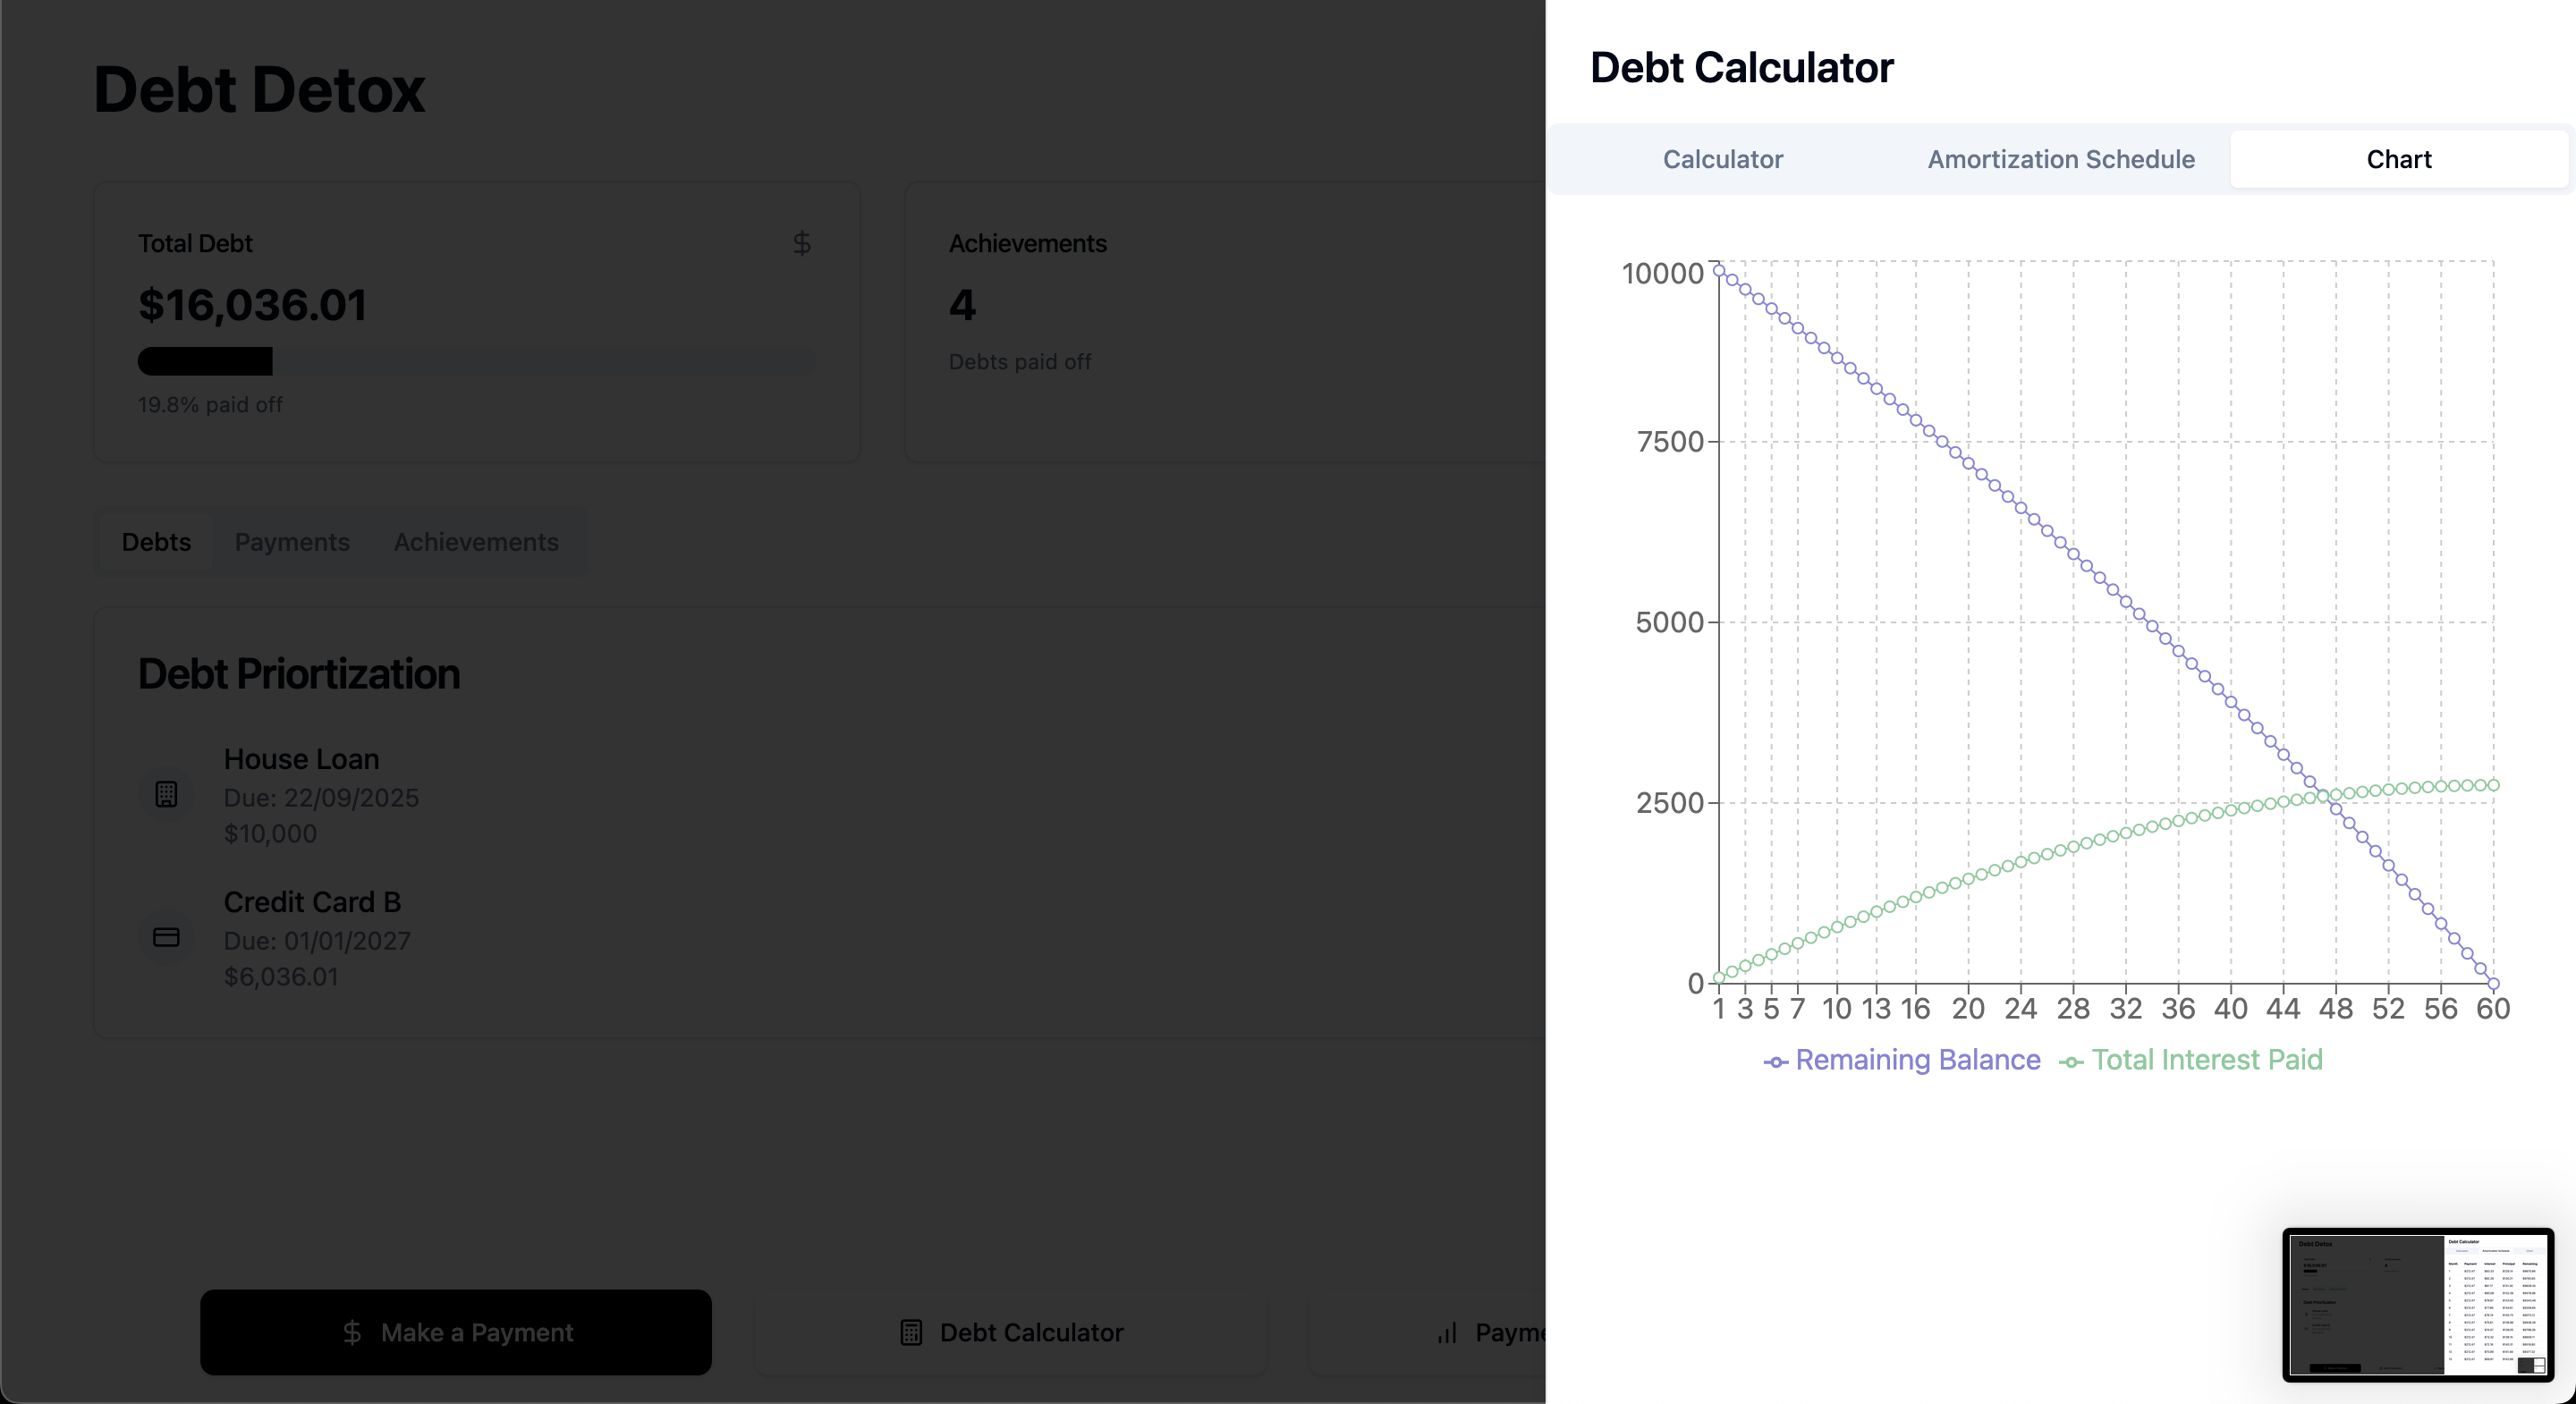2576x1404 pixels.
Task: Switch to the Payments tab
Action: click(292, 542)
